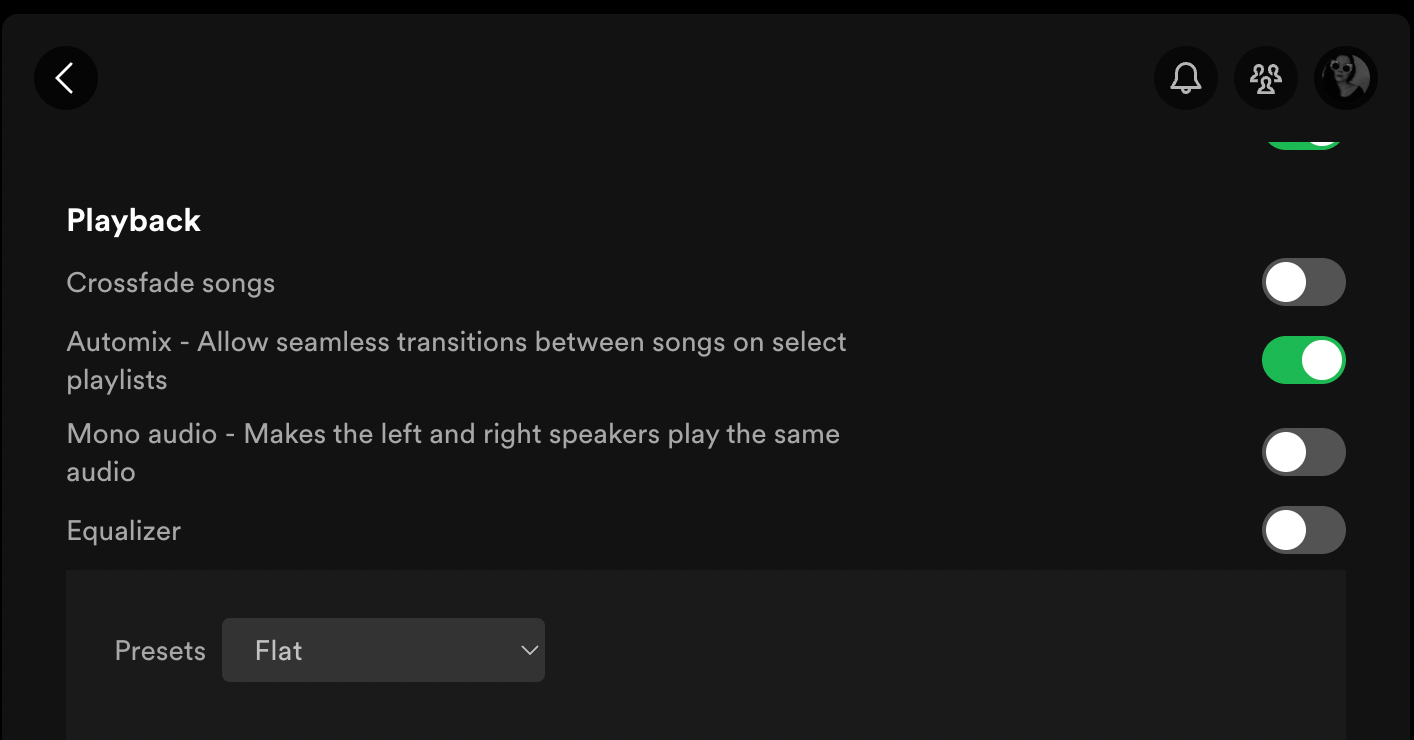Open the Presets dropdown showing Flat
The height and width of the screenshot is (740, 1414).
[x=383, y=650]
